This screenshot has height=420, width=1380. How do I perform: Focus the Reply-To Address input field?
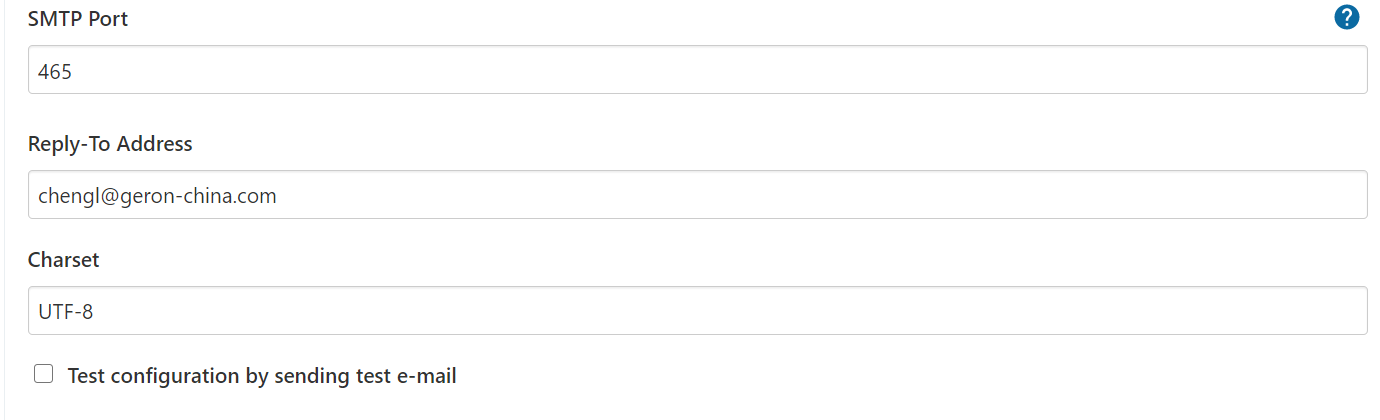(697, 195)
